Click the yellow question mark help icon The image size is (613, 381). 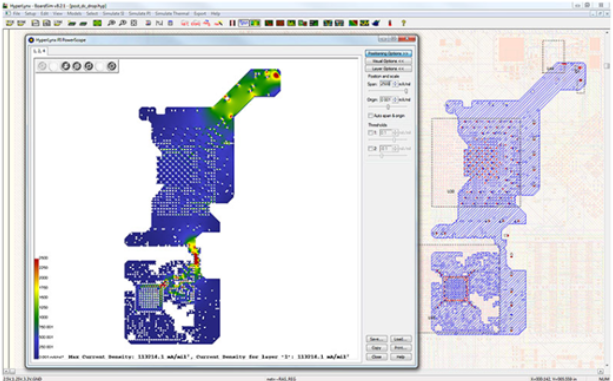point(403,23)
